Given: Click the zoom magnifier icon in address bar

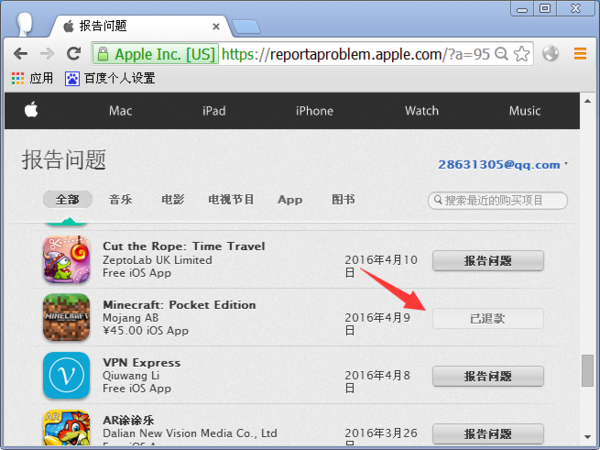Looking at the screenshot, I should click(501, 53).
